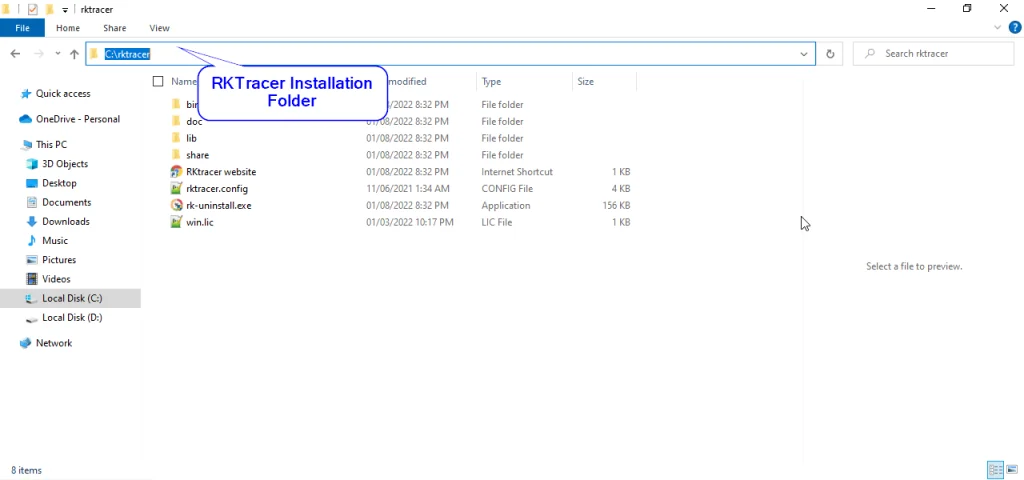Select the RKtracer website name text
The width and height of the screenshot is (1024, 480).
pos(221,172)
